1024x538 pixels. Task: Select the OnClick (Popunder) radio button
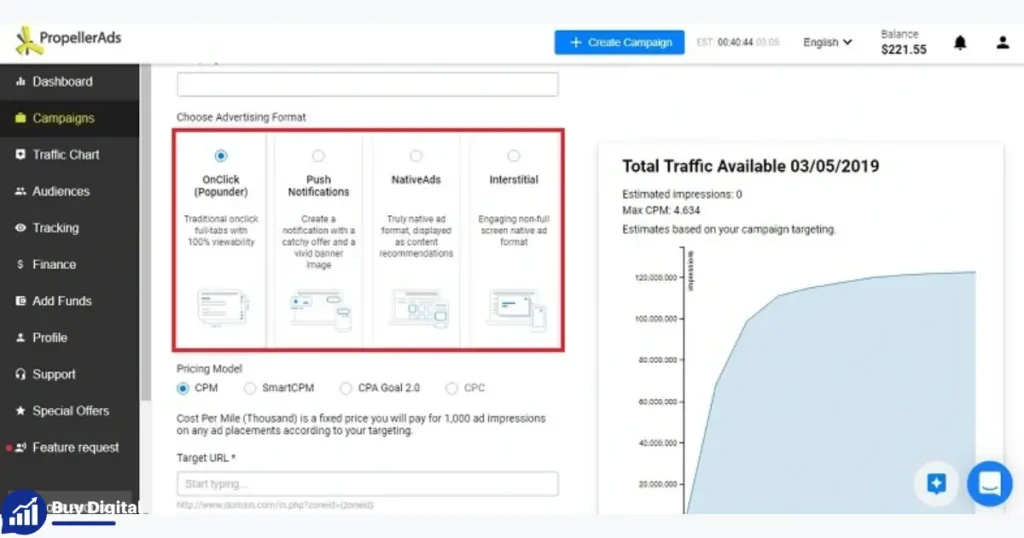pyautogui.click(x=221, y=156)
